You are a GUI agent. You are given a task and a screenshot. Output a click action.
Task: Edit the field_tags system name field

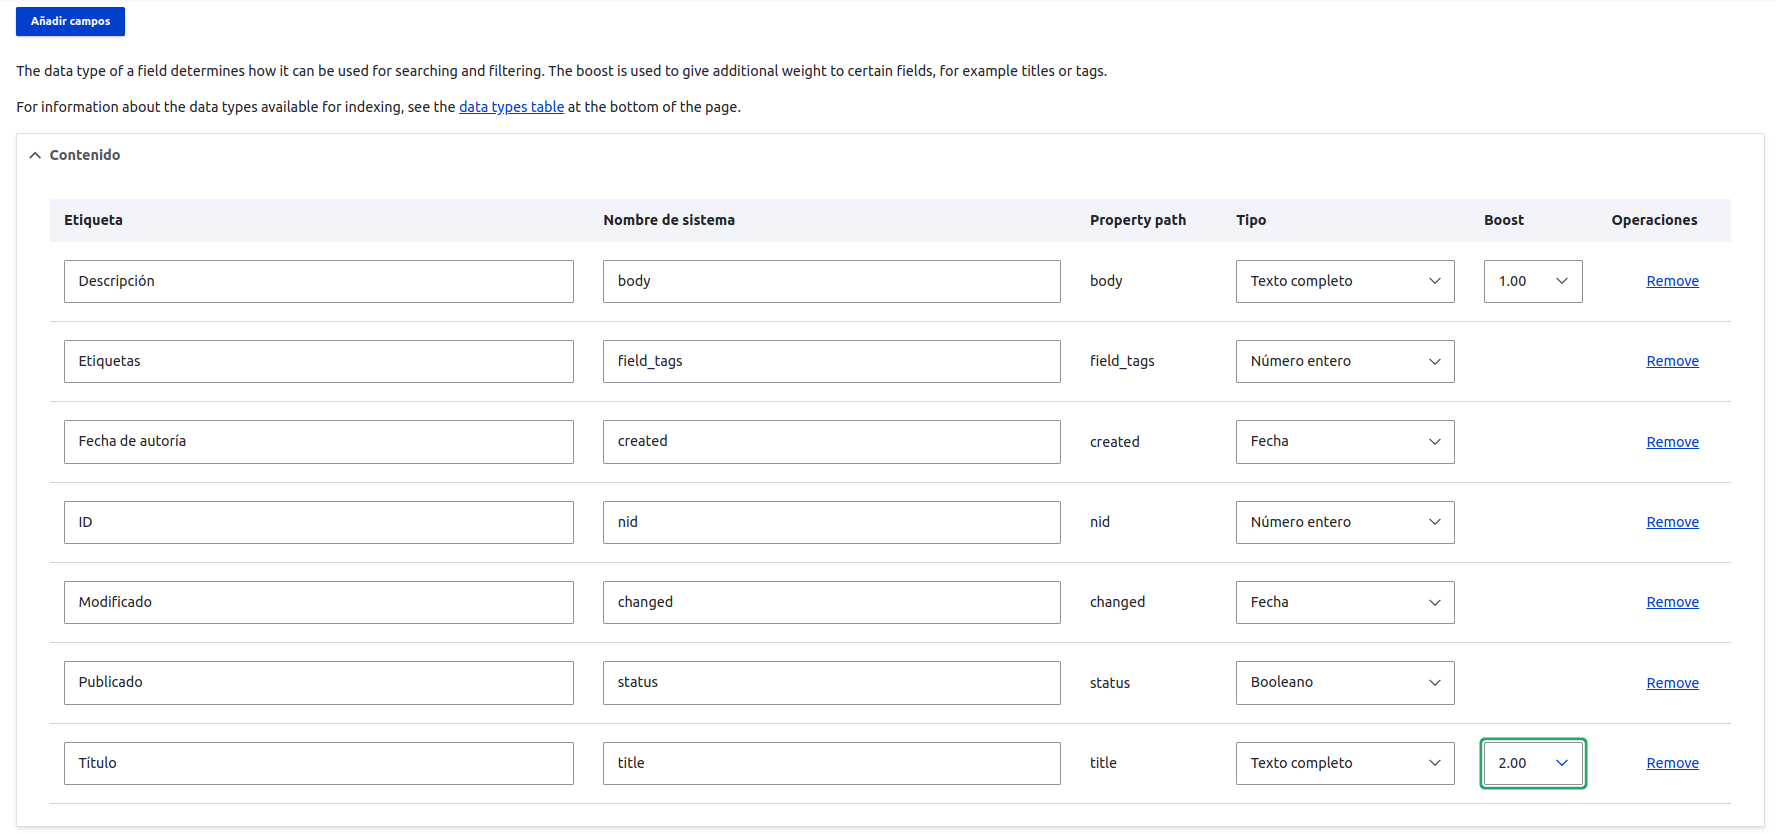(x=832, y=361)
